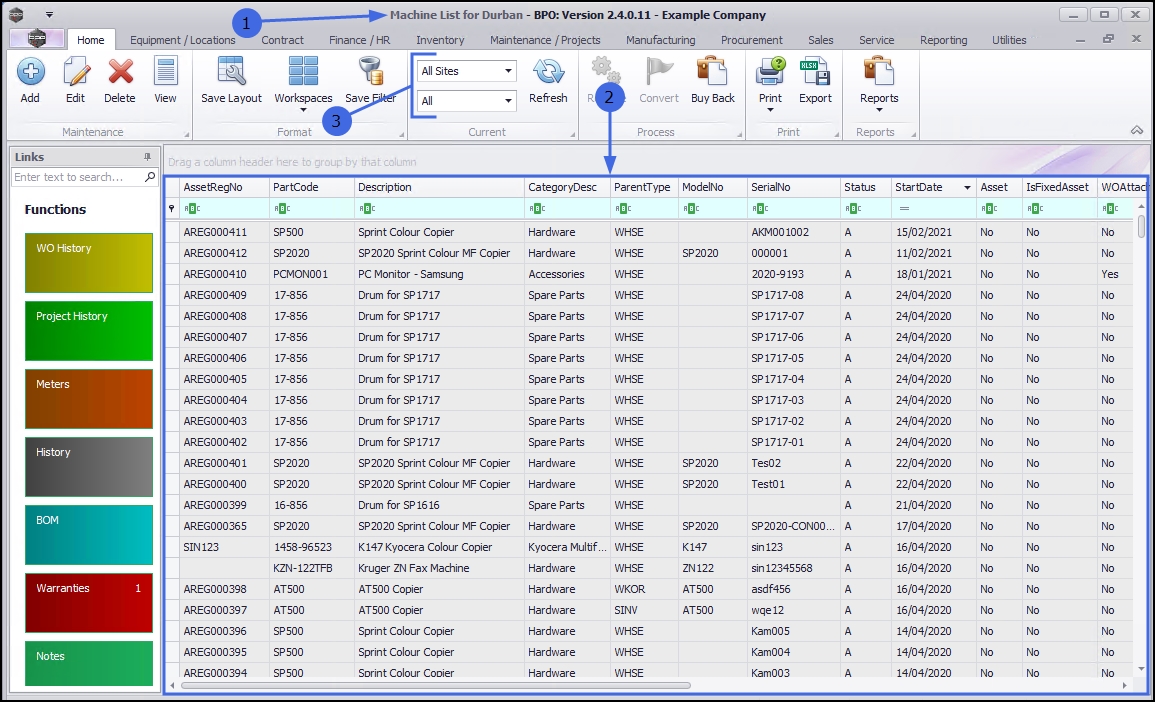The height and width of the screenshot is (702, 1155).
Task: Click the Edit pencil icon
Action: click(75, 72)
